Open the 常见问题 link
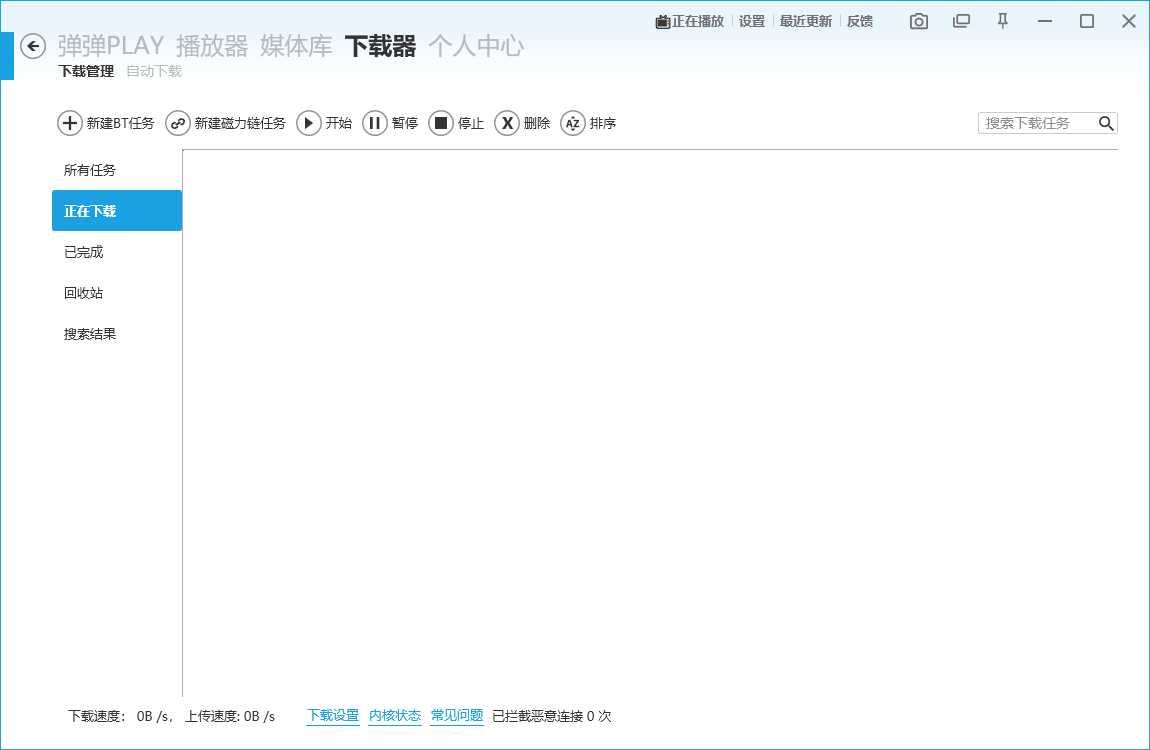 457,716
